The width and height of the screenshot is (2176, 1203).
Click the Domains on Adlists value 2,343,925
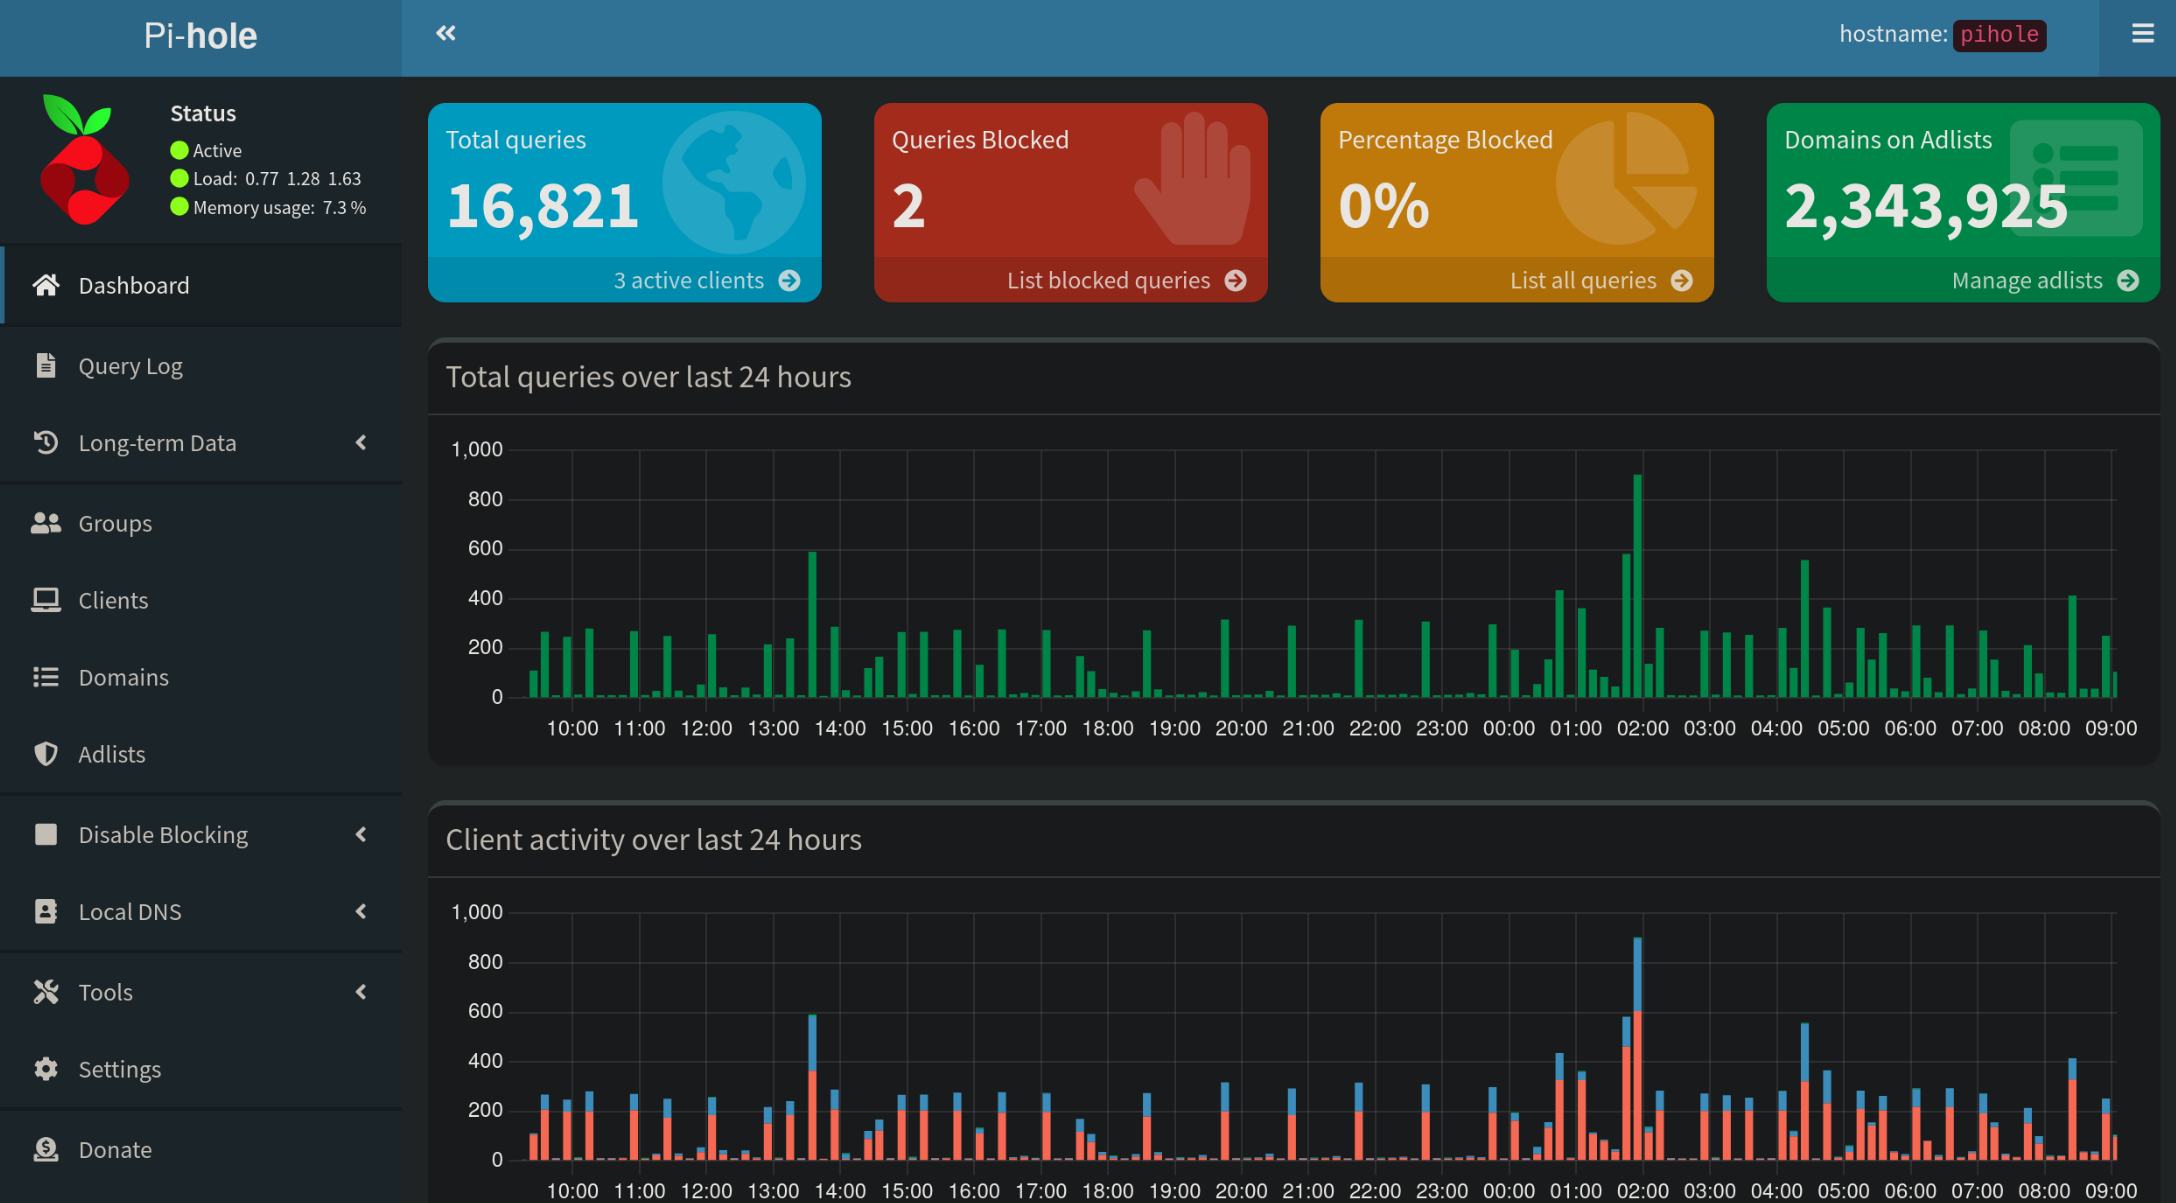point(1926,206)
